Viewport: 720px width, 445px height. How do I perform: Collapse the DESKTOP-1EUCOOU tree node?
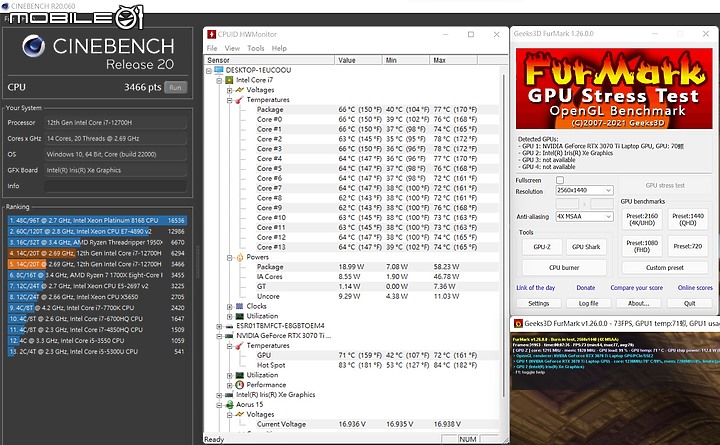point(209,71)
